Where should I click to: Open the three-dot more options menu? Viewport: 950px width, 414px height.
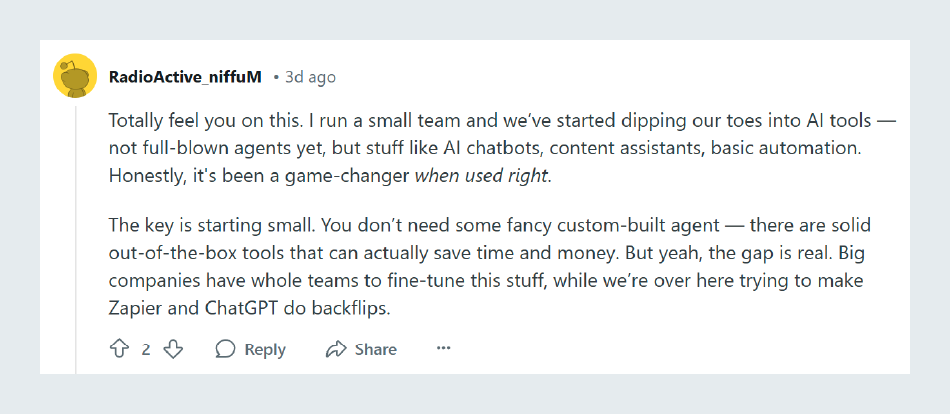[x=444, y=349]
